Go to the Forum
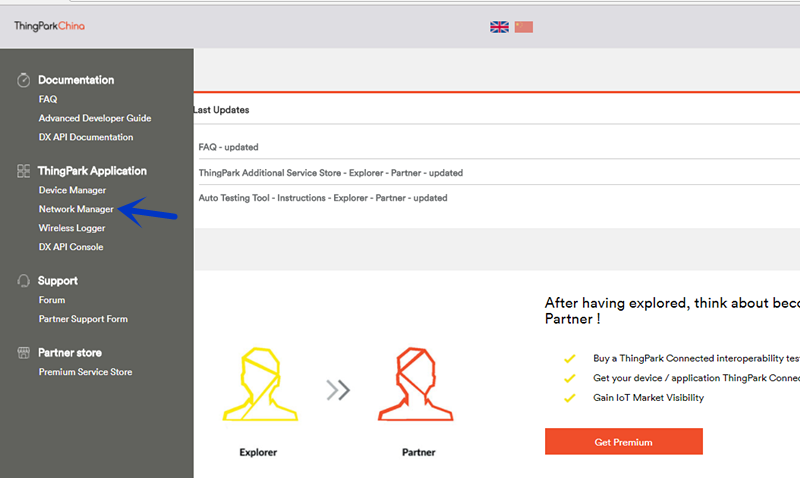This screenshot has width=800, height=478. pos(52,300)
